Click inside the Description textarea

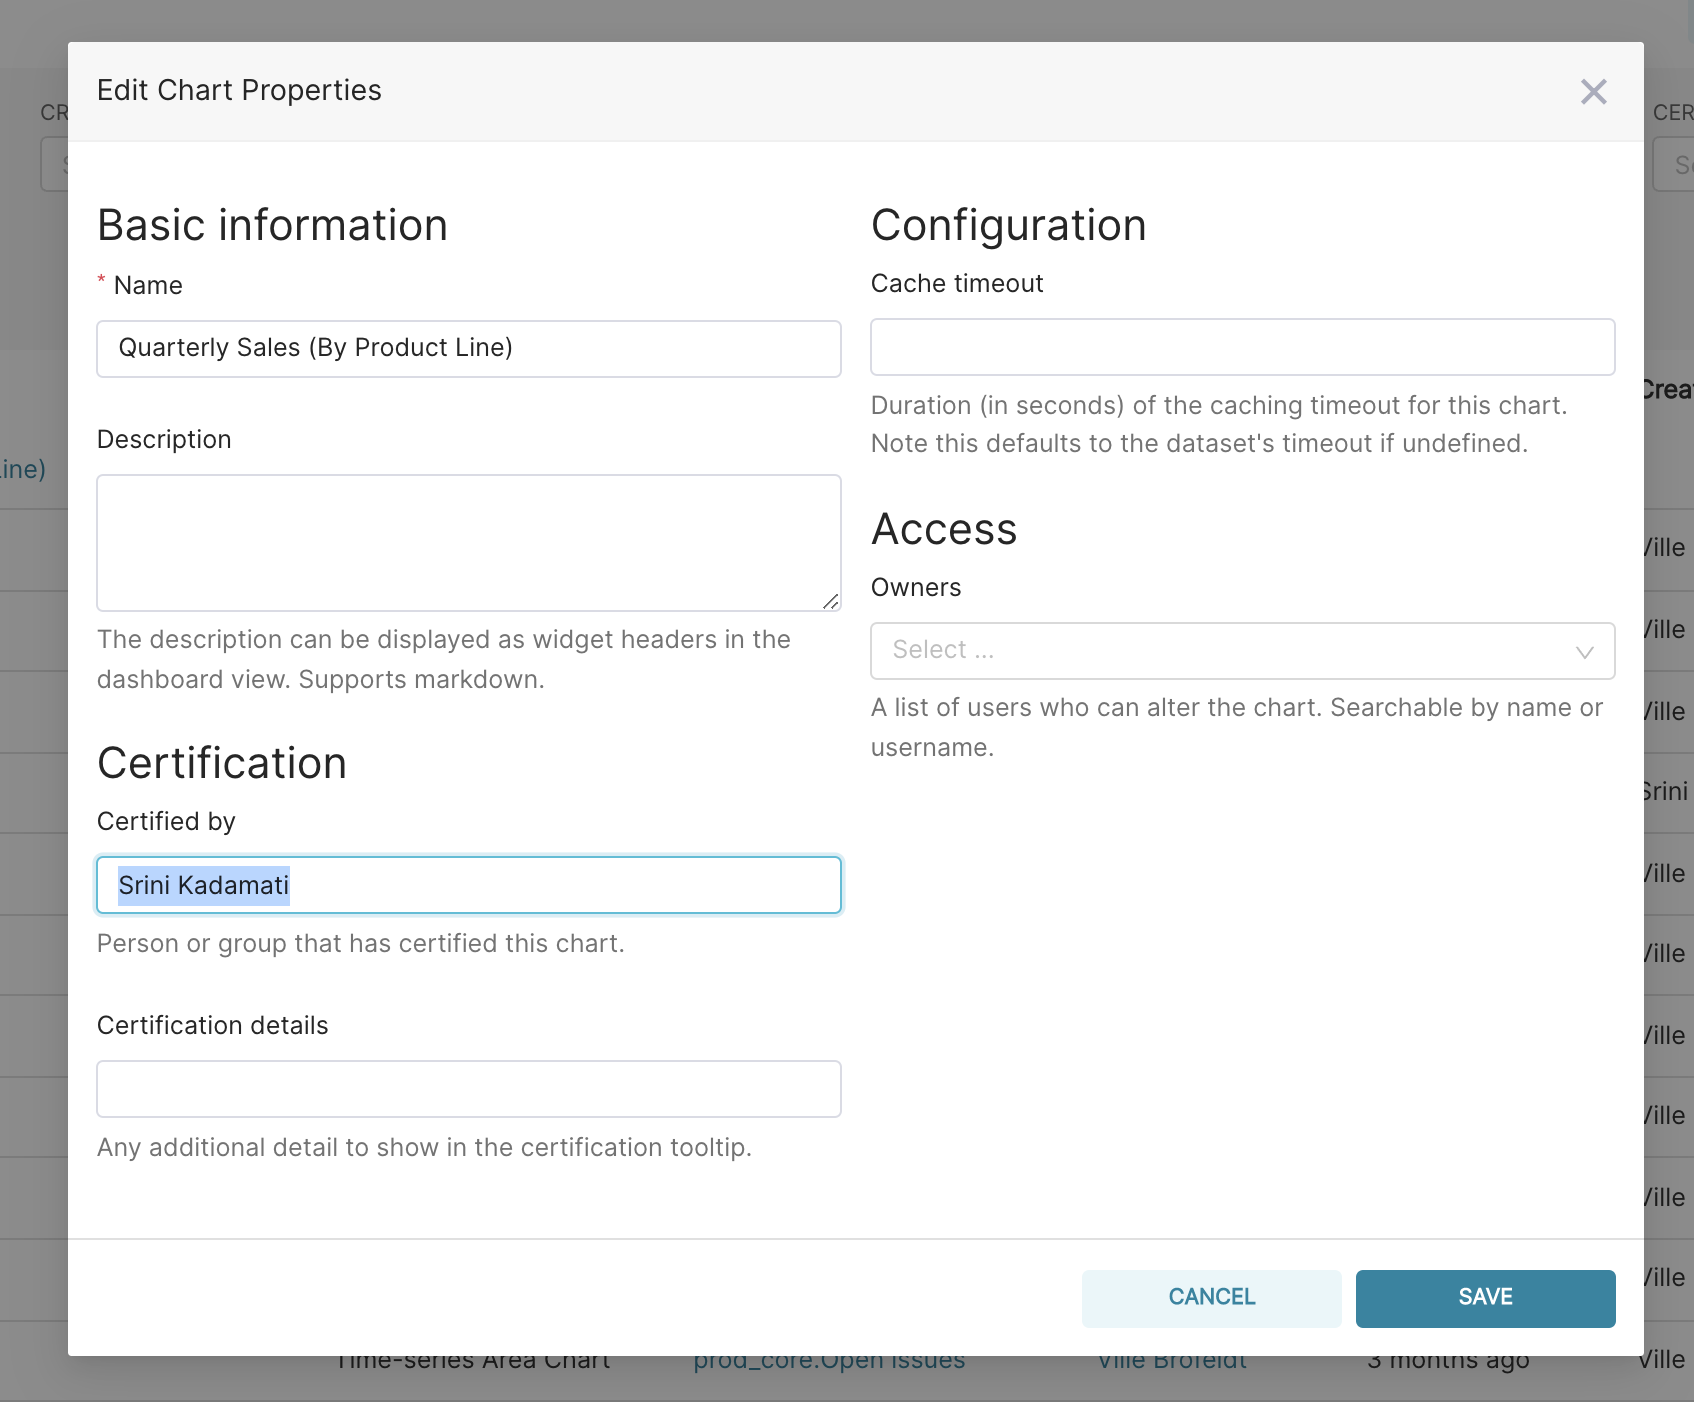pos(468,543)
